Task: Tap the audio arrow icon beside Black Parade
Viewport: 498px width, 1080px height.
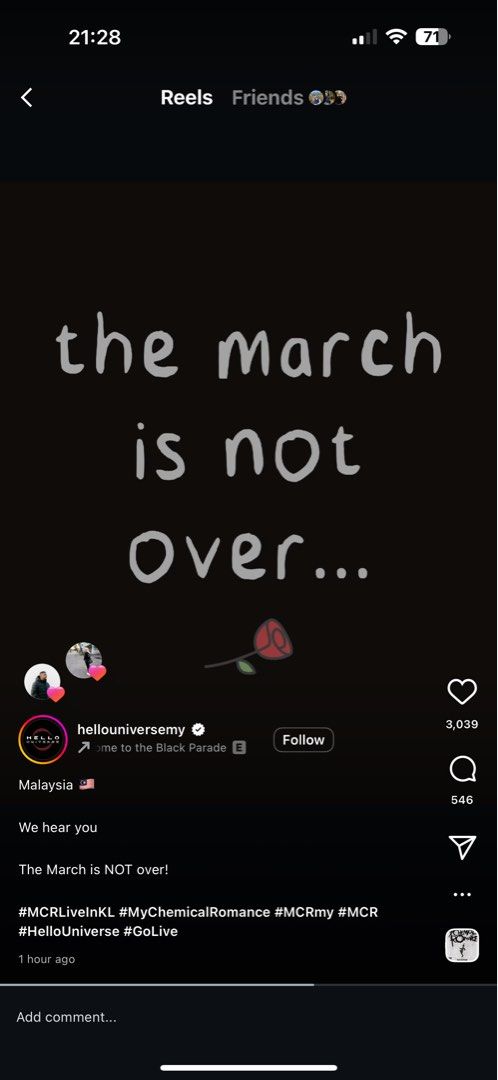Action: point(83,747)
